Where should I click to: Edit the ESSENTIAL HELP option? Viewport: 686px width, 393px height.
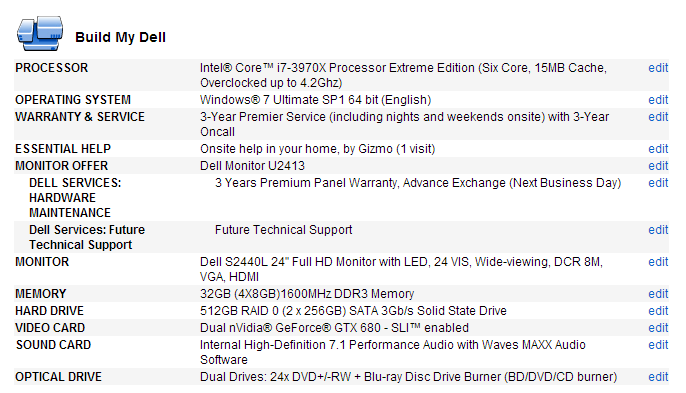coord(658,149)
